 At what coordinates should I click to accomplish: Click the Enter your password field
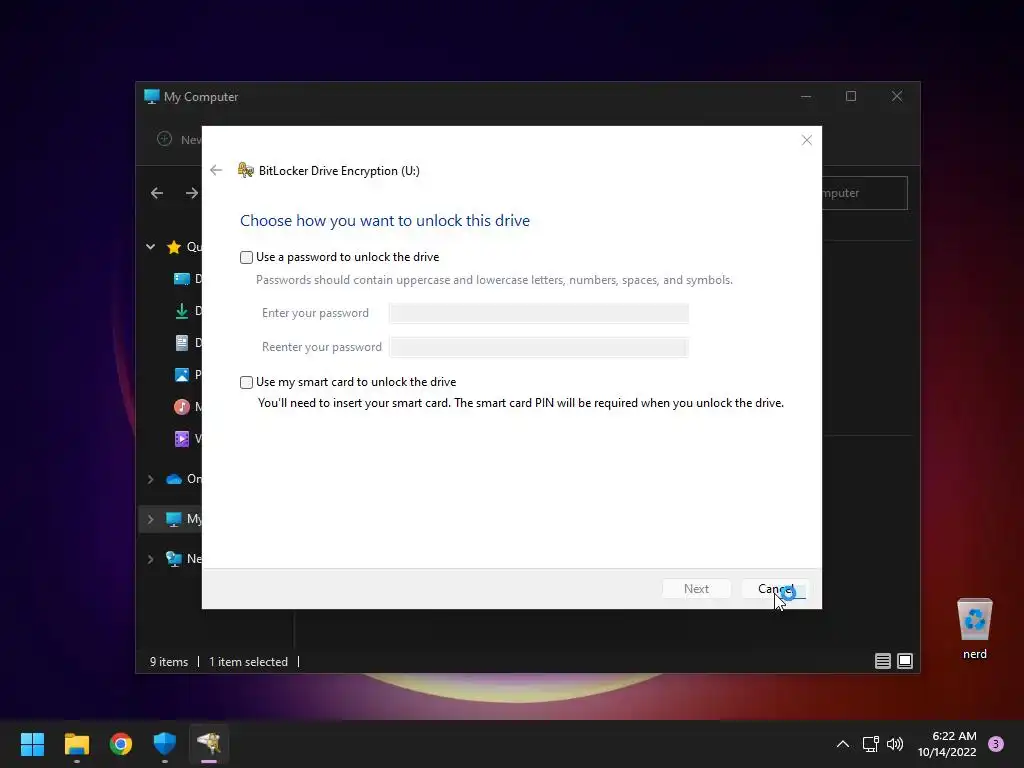538,313
